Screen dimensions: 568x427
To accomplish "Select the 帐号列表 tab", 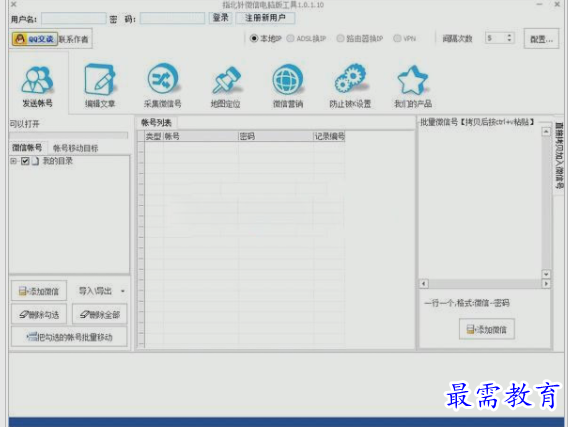I will (156, 123).
